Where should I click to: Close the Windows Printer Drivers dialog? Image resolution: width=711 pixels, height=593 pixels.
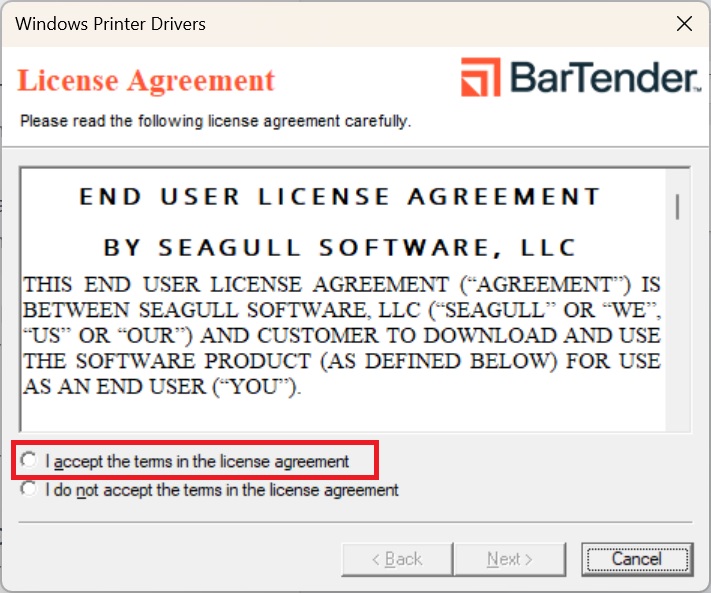(x=684, y=23)
